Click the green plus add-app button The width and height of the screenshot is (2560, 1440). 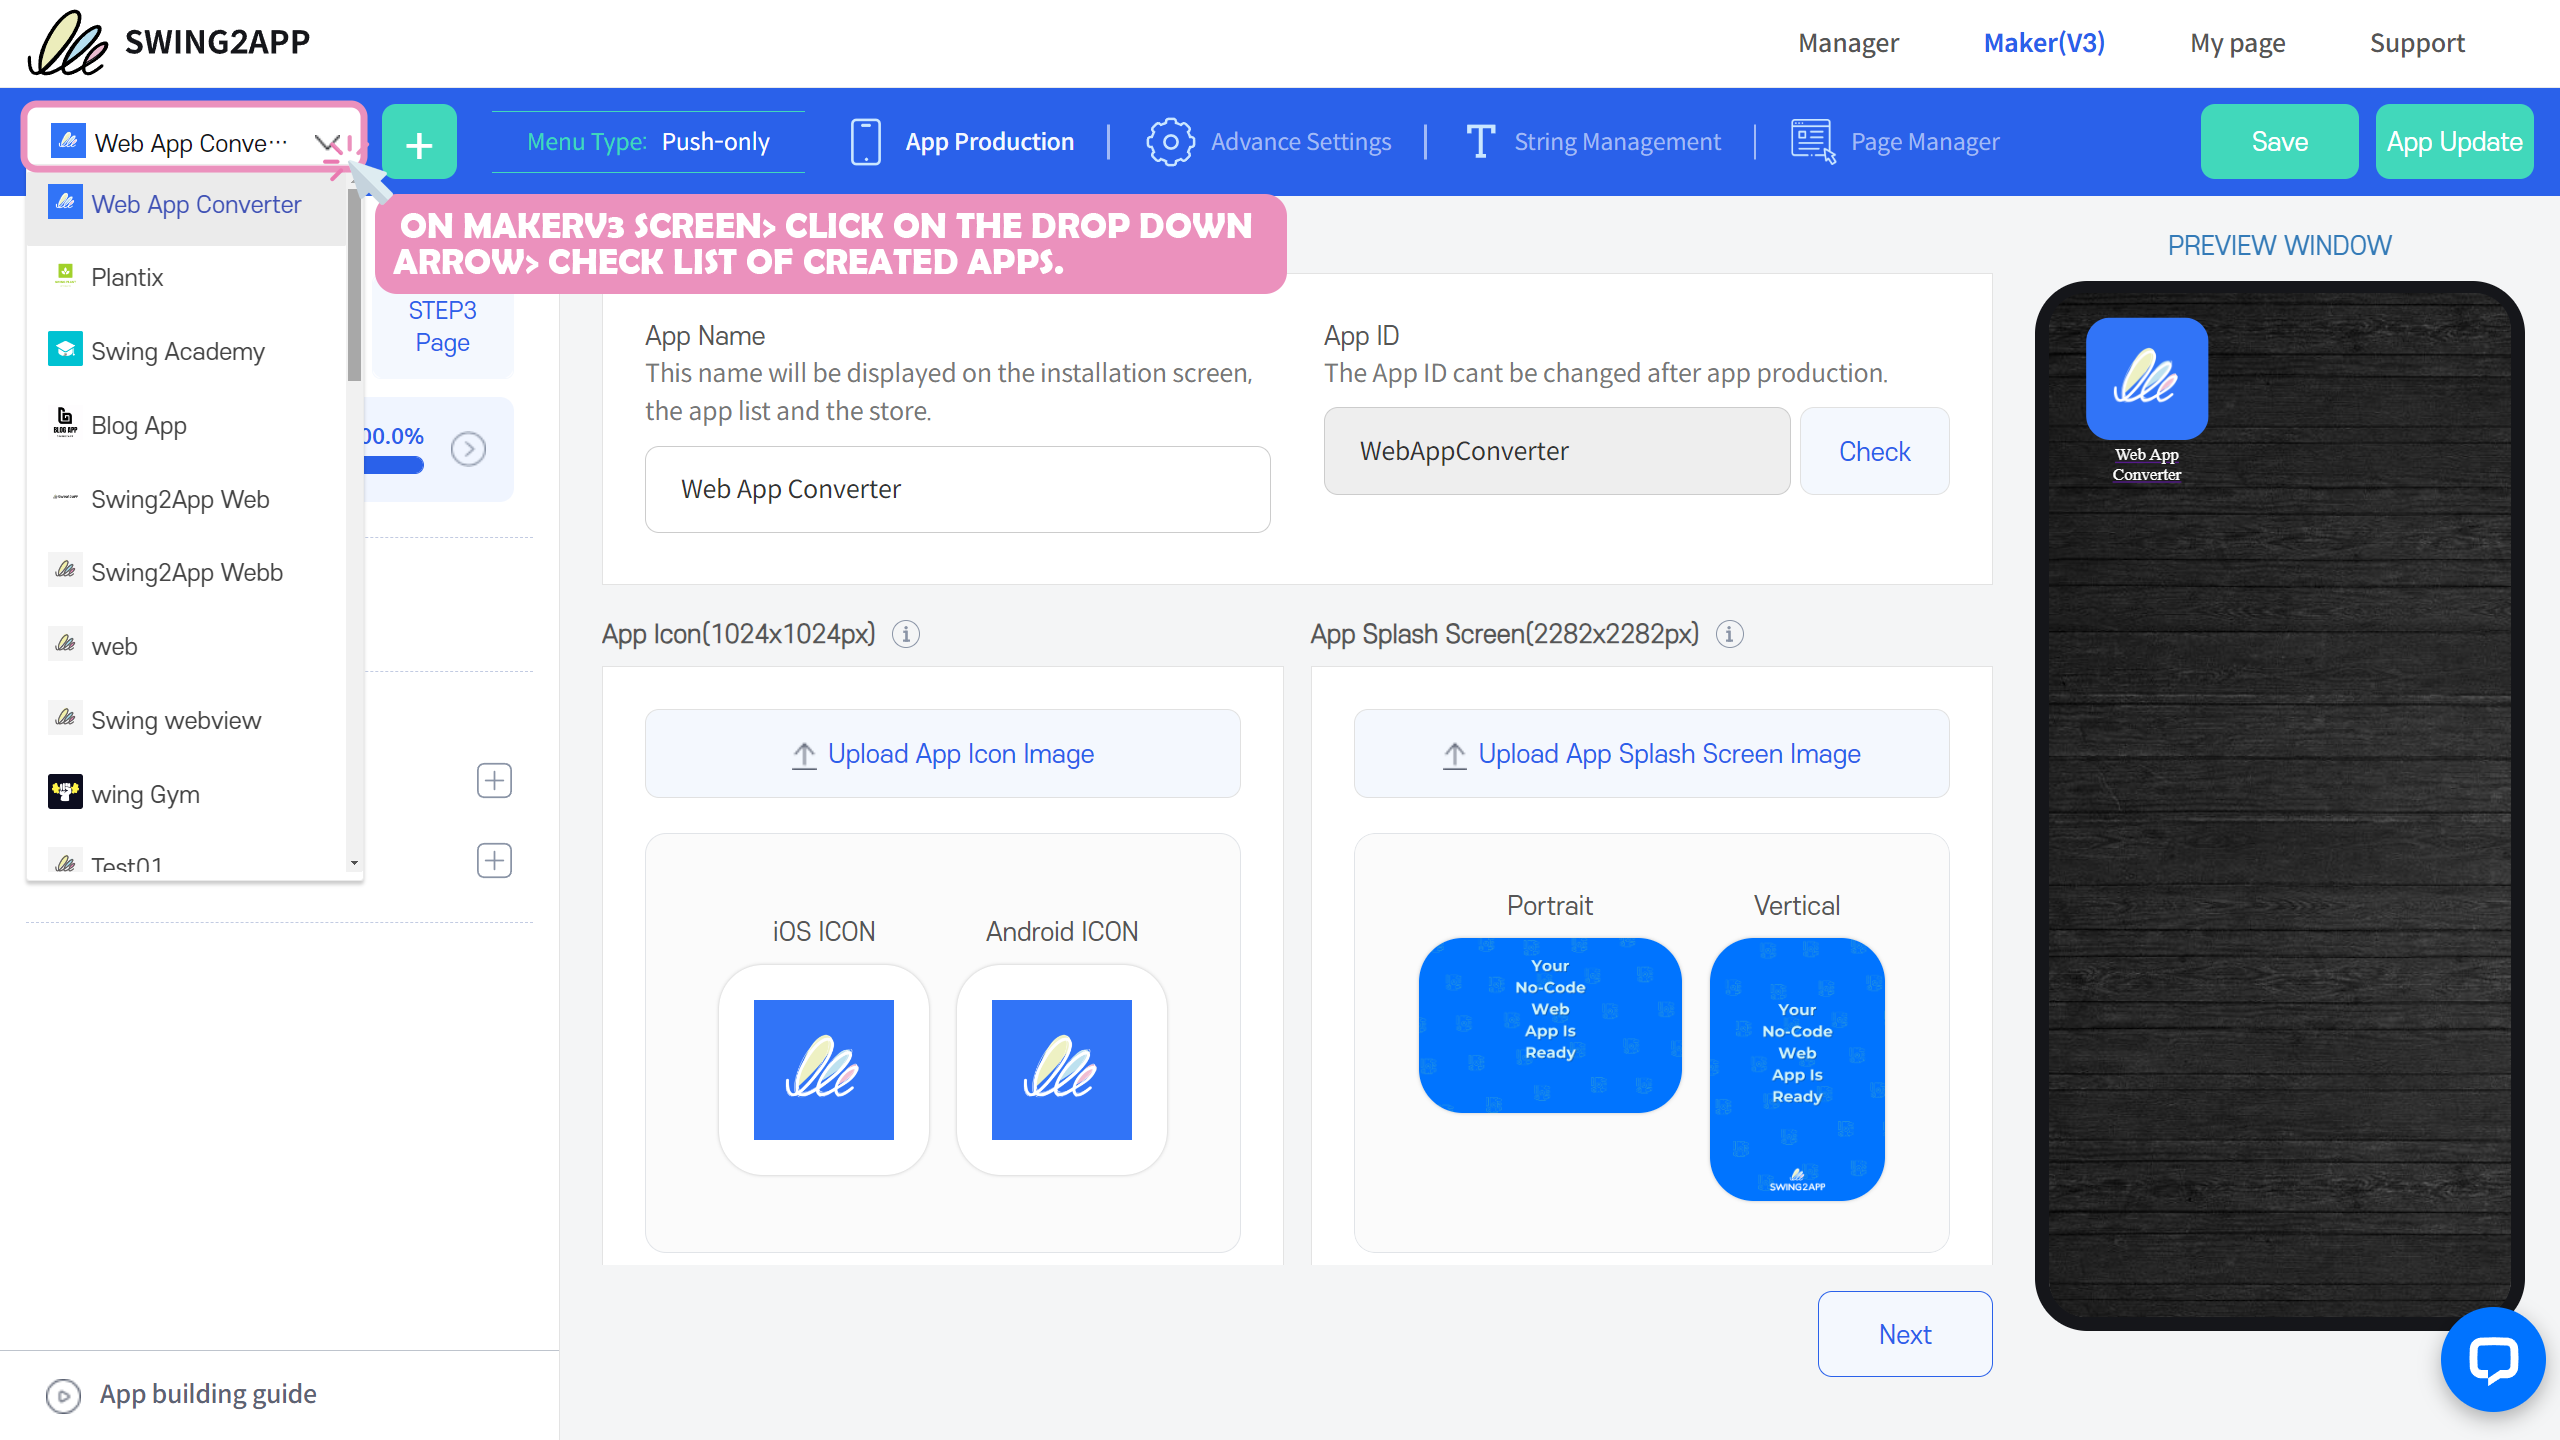(x=419, y=143)
